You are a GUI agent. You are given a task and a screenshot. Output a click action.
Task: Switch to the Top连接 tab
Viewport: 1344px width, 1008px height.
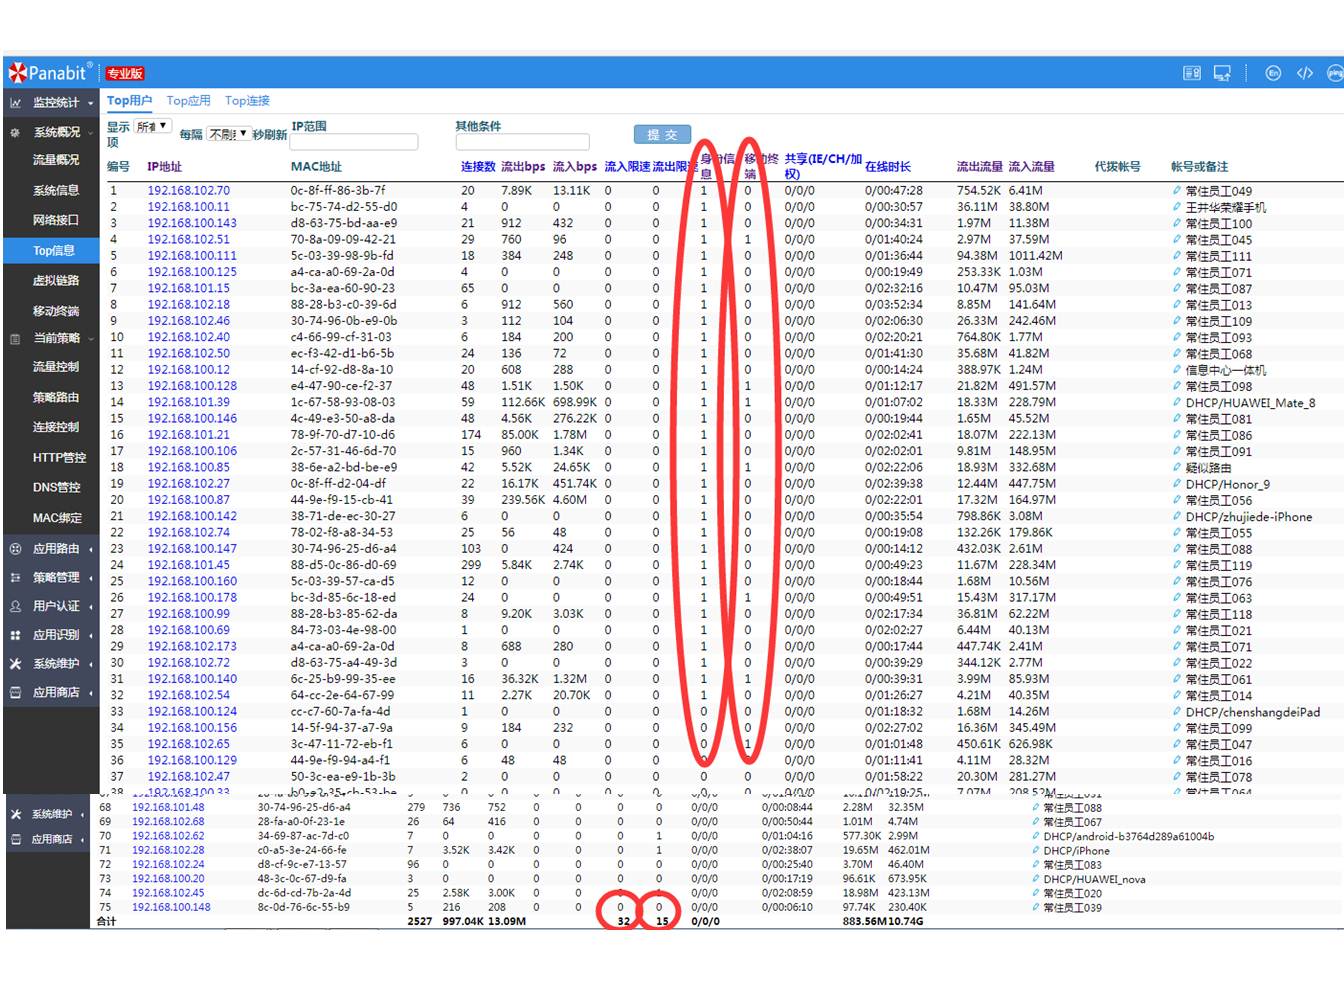(247, 100)
